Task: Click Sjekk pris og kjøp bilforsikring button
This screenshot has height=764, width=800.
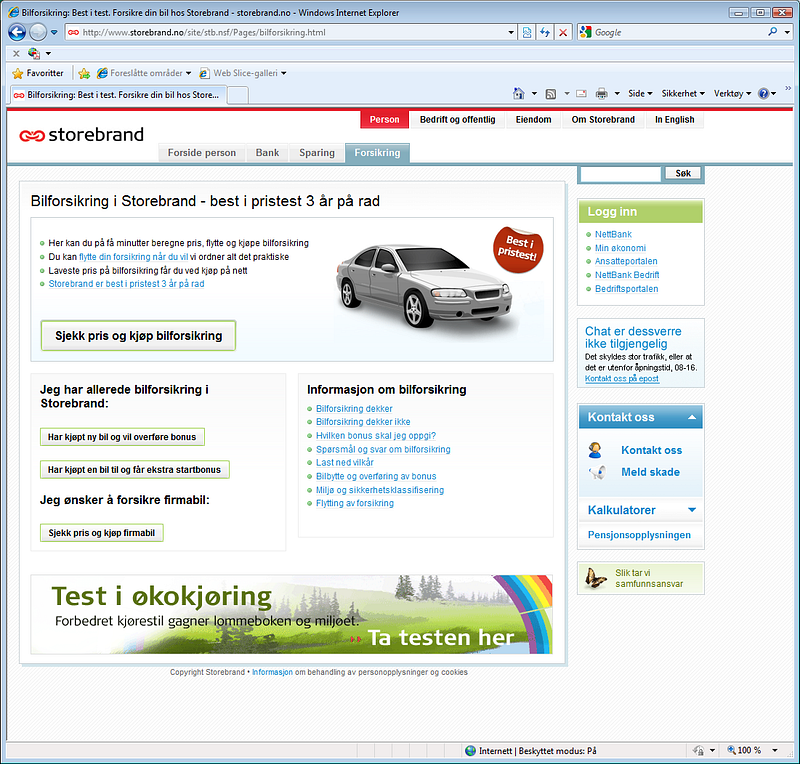Action: 138,336
